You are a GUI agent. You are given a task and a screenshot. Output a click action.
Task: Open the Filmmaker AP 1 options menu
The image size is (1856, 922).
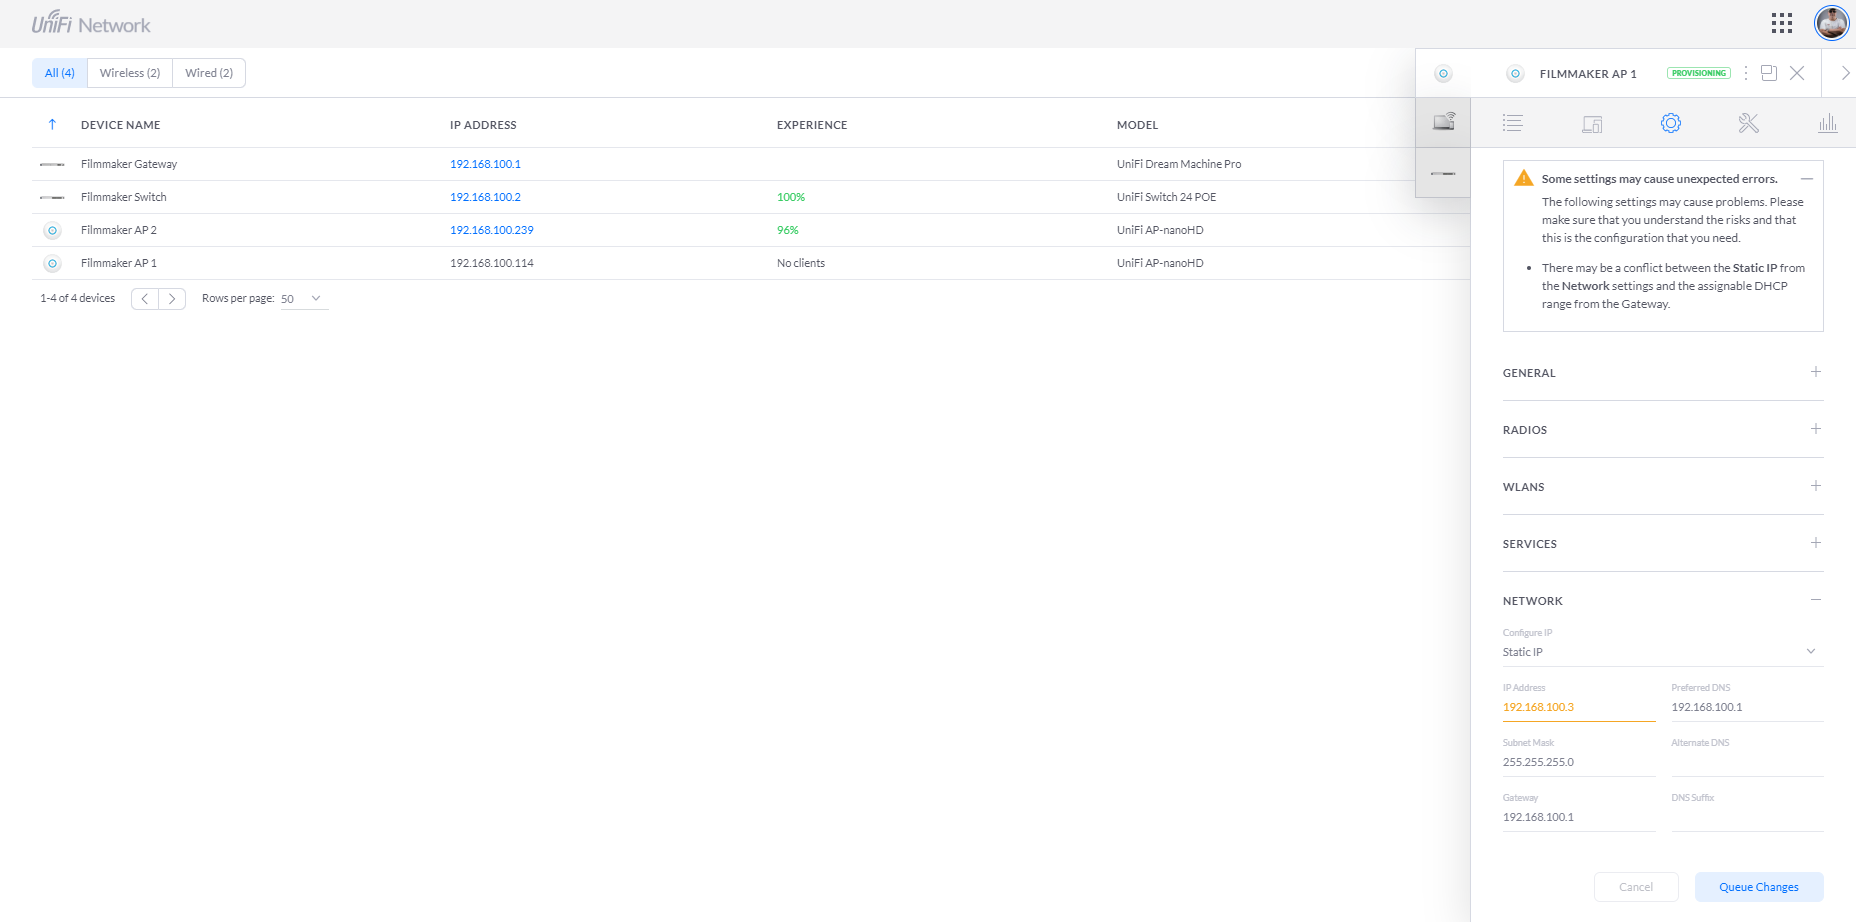[x=1746, y=73]
